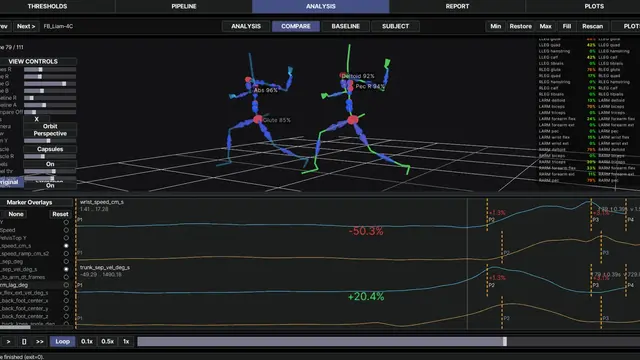Select the Speed overlay radio button
Image resolution: width=640 pixels, height=360 pixels.
point(66,230)
